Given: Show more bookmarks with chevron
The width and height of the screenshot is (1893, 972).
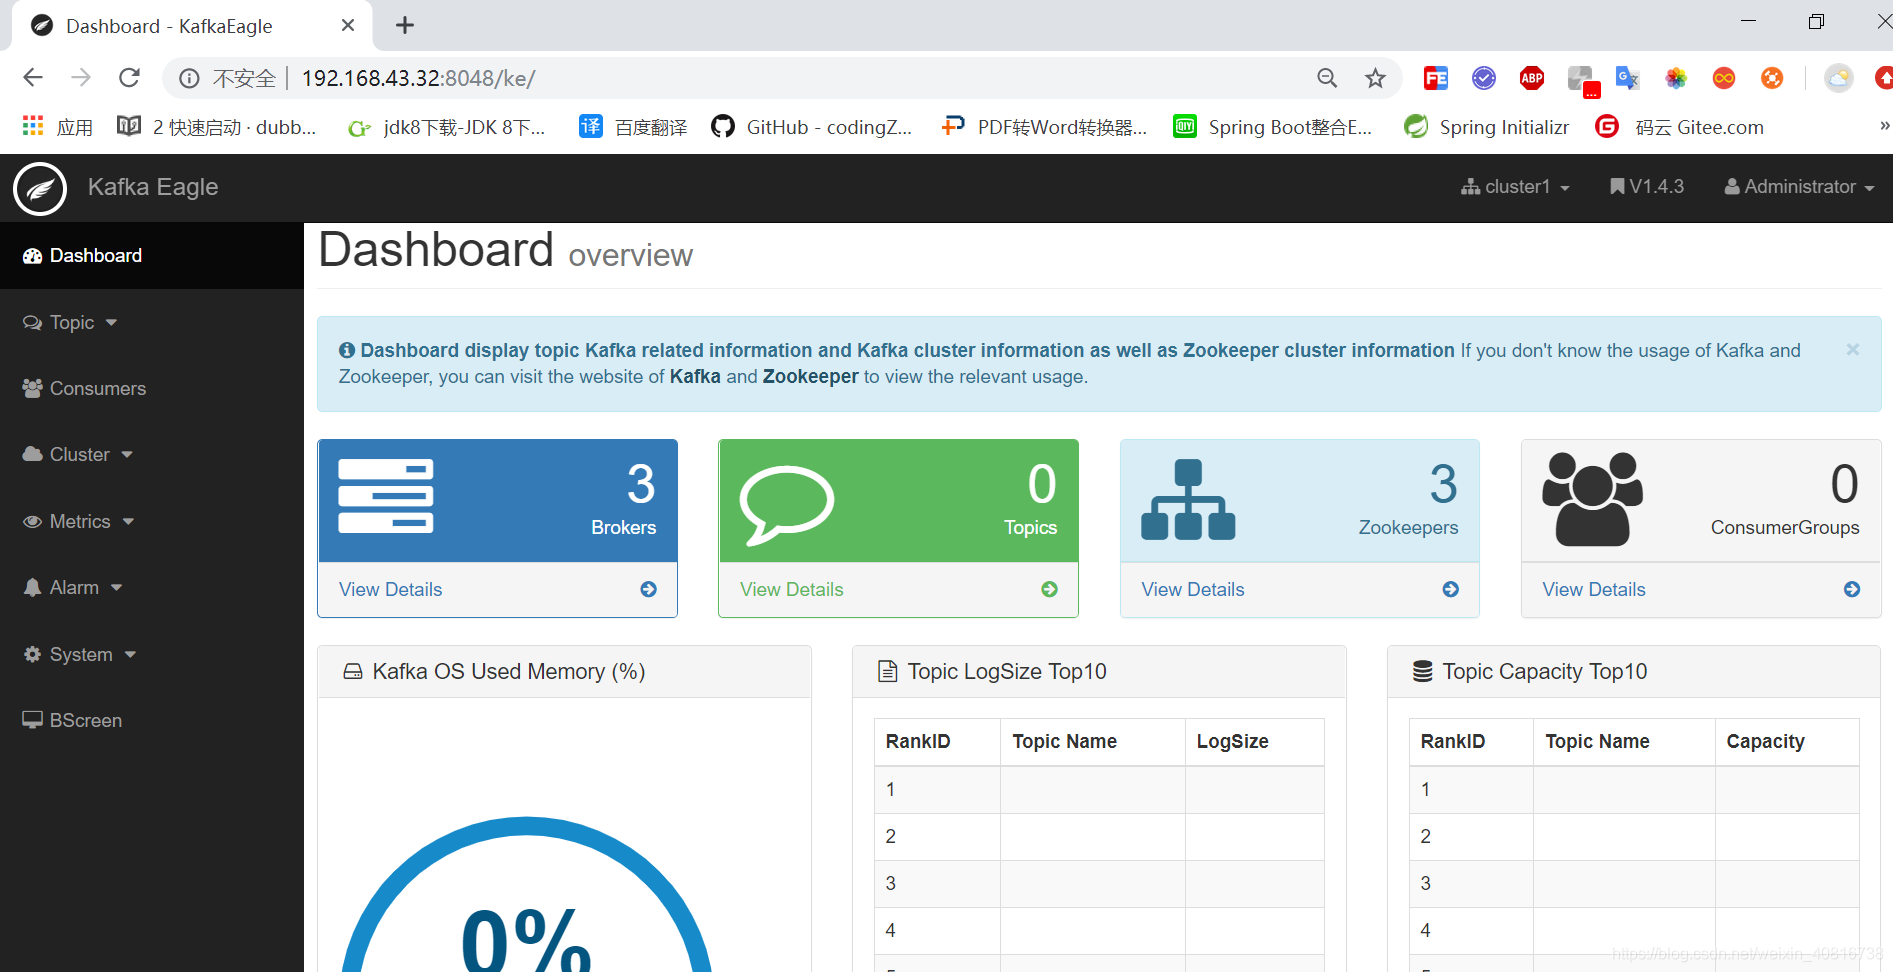Looking at the screenshot, I should [1883, 126].
